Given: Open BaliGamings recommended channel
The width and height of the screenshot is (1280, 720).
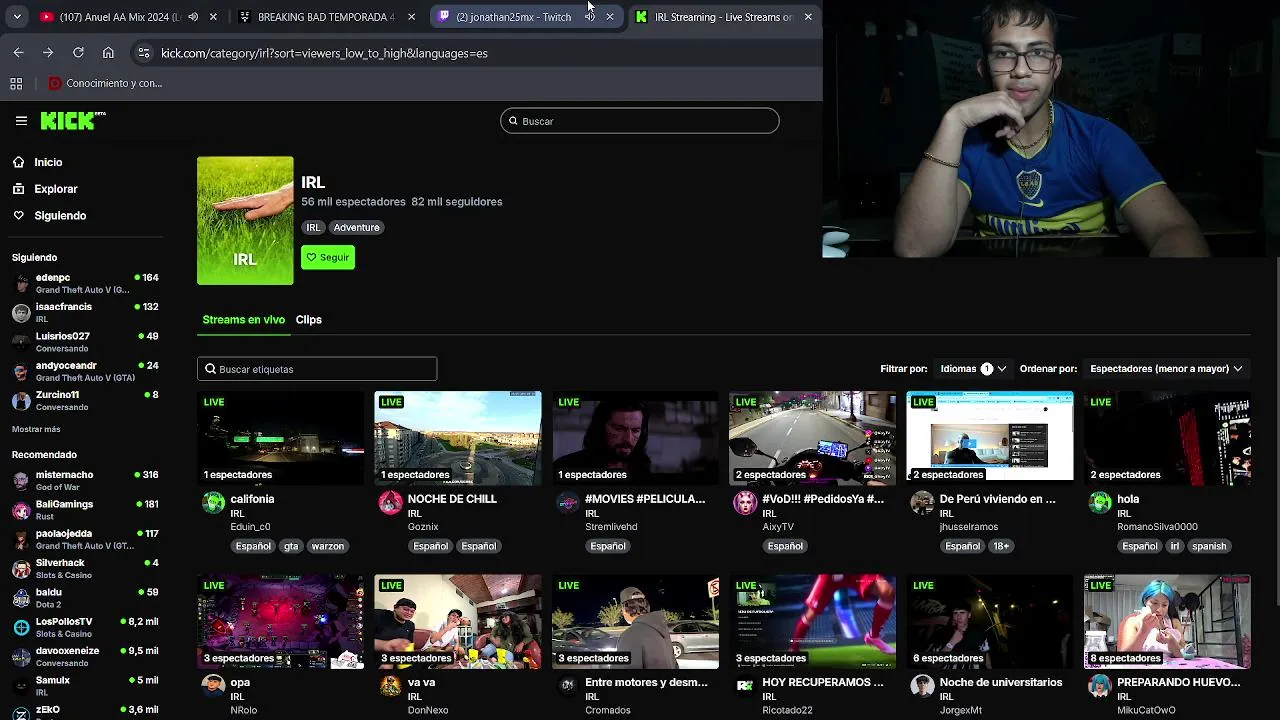Looking at the screenshot, I should coord(85,510).
